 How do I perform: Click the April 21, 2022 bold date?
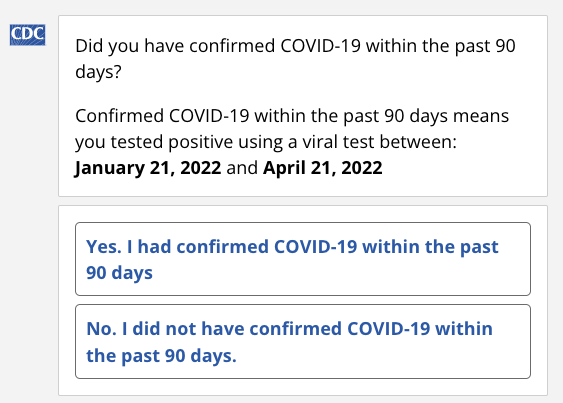322,168
